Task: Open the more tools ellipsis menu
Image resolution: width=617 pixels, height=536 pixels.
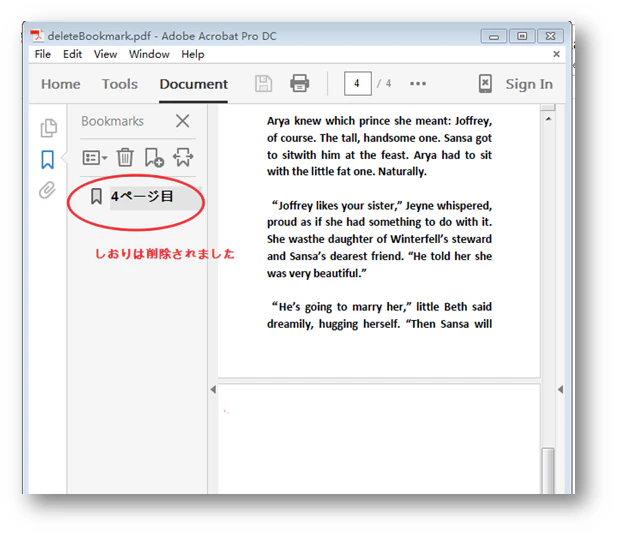Action: (417, 83)
